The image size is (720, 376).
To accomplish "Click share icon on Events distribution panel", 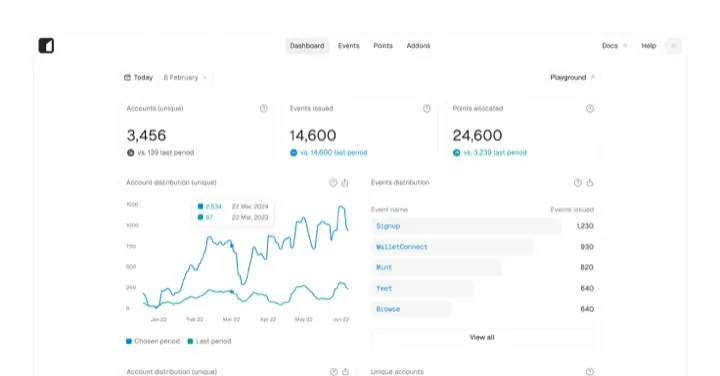I will 590,183.
